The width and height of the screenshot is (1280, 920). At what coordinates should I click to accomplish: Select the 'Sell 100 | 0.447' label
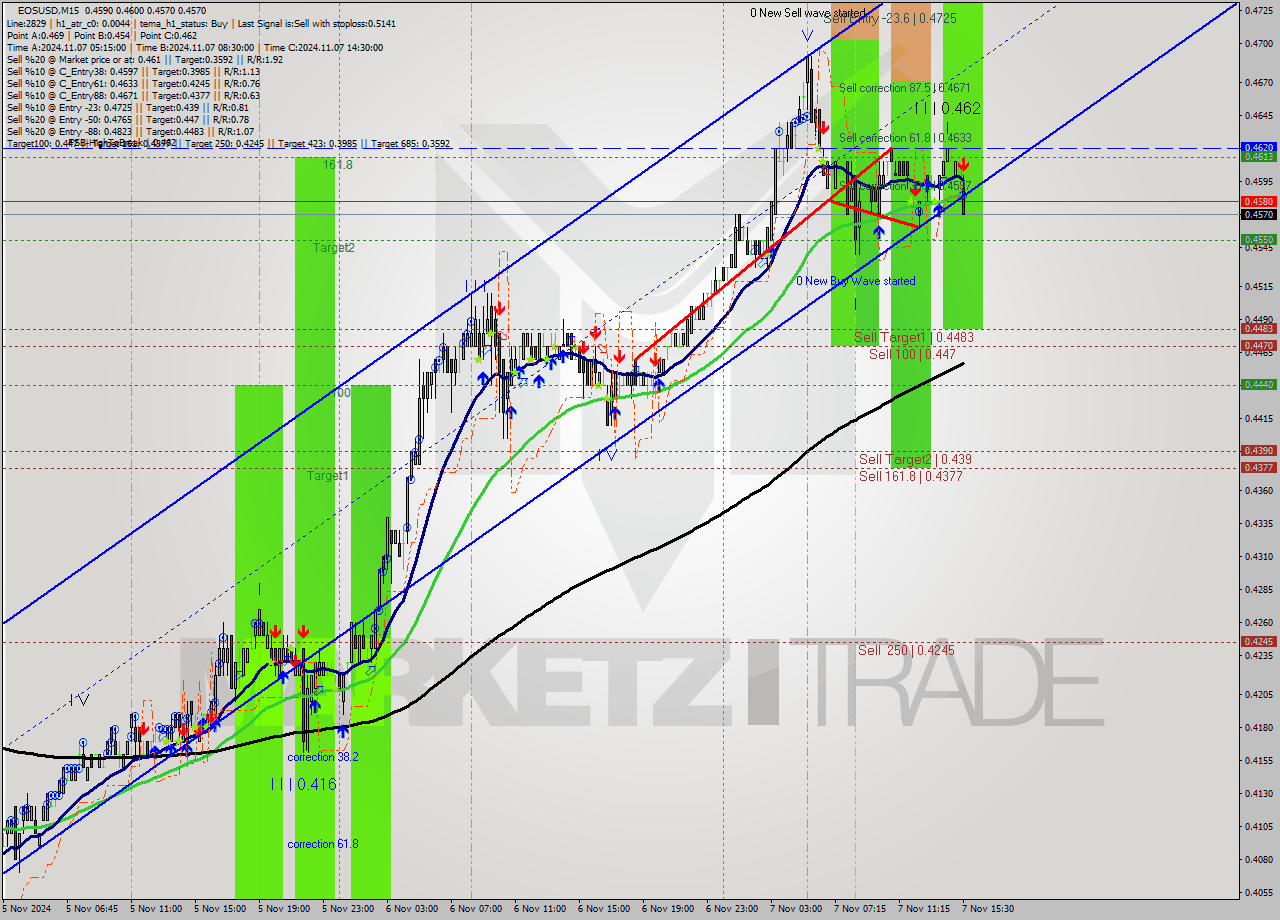click(x=912, y=354)
